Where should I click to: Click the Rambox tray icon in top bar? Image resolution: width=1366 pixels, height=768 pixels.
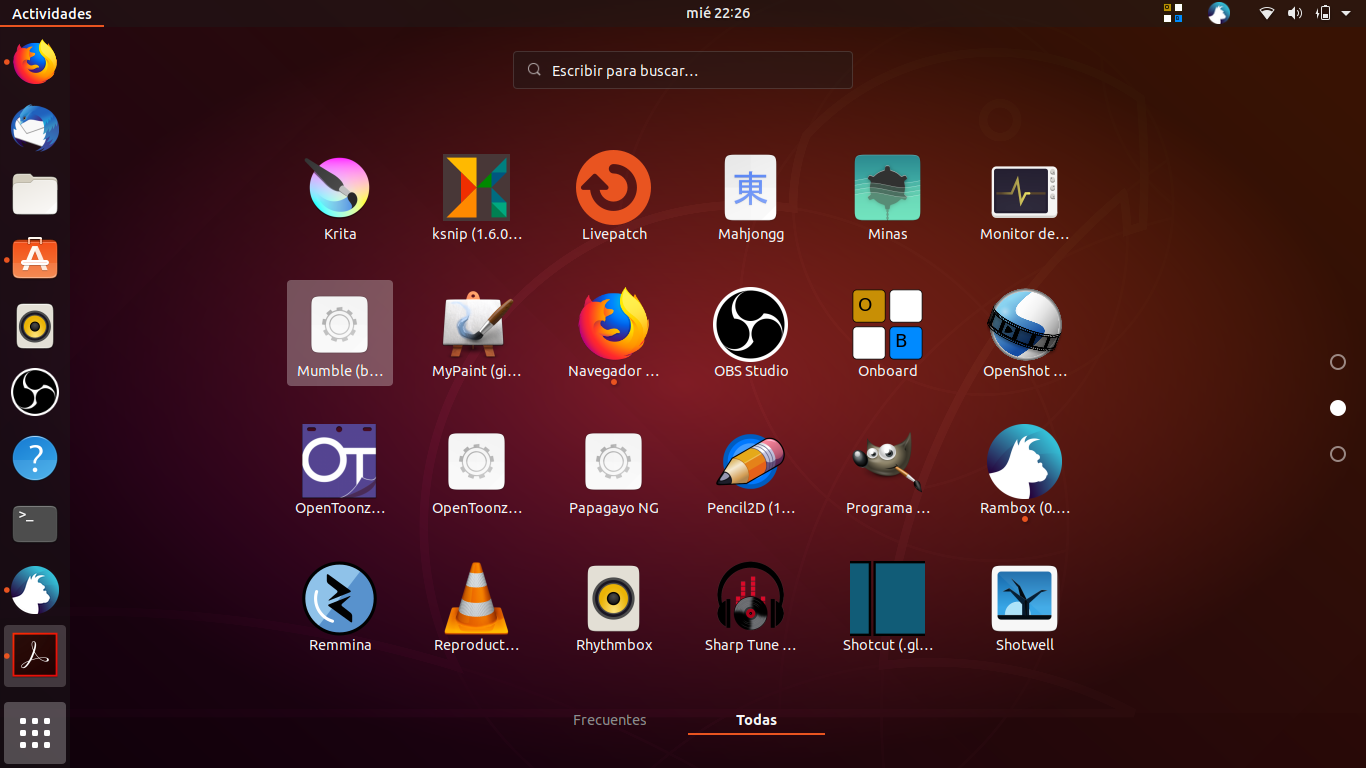1218,13
